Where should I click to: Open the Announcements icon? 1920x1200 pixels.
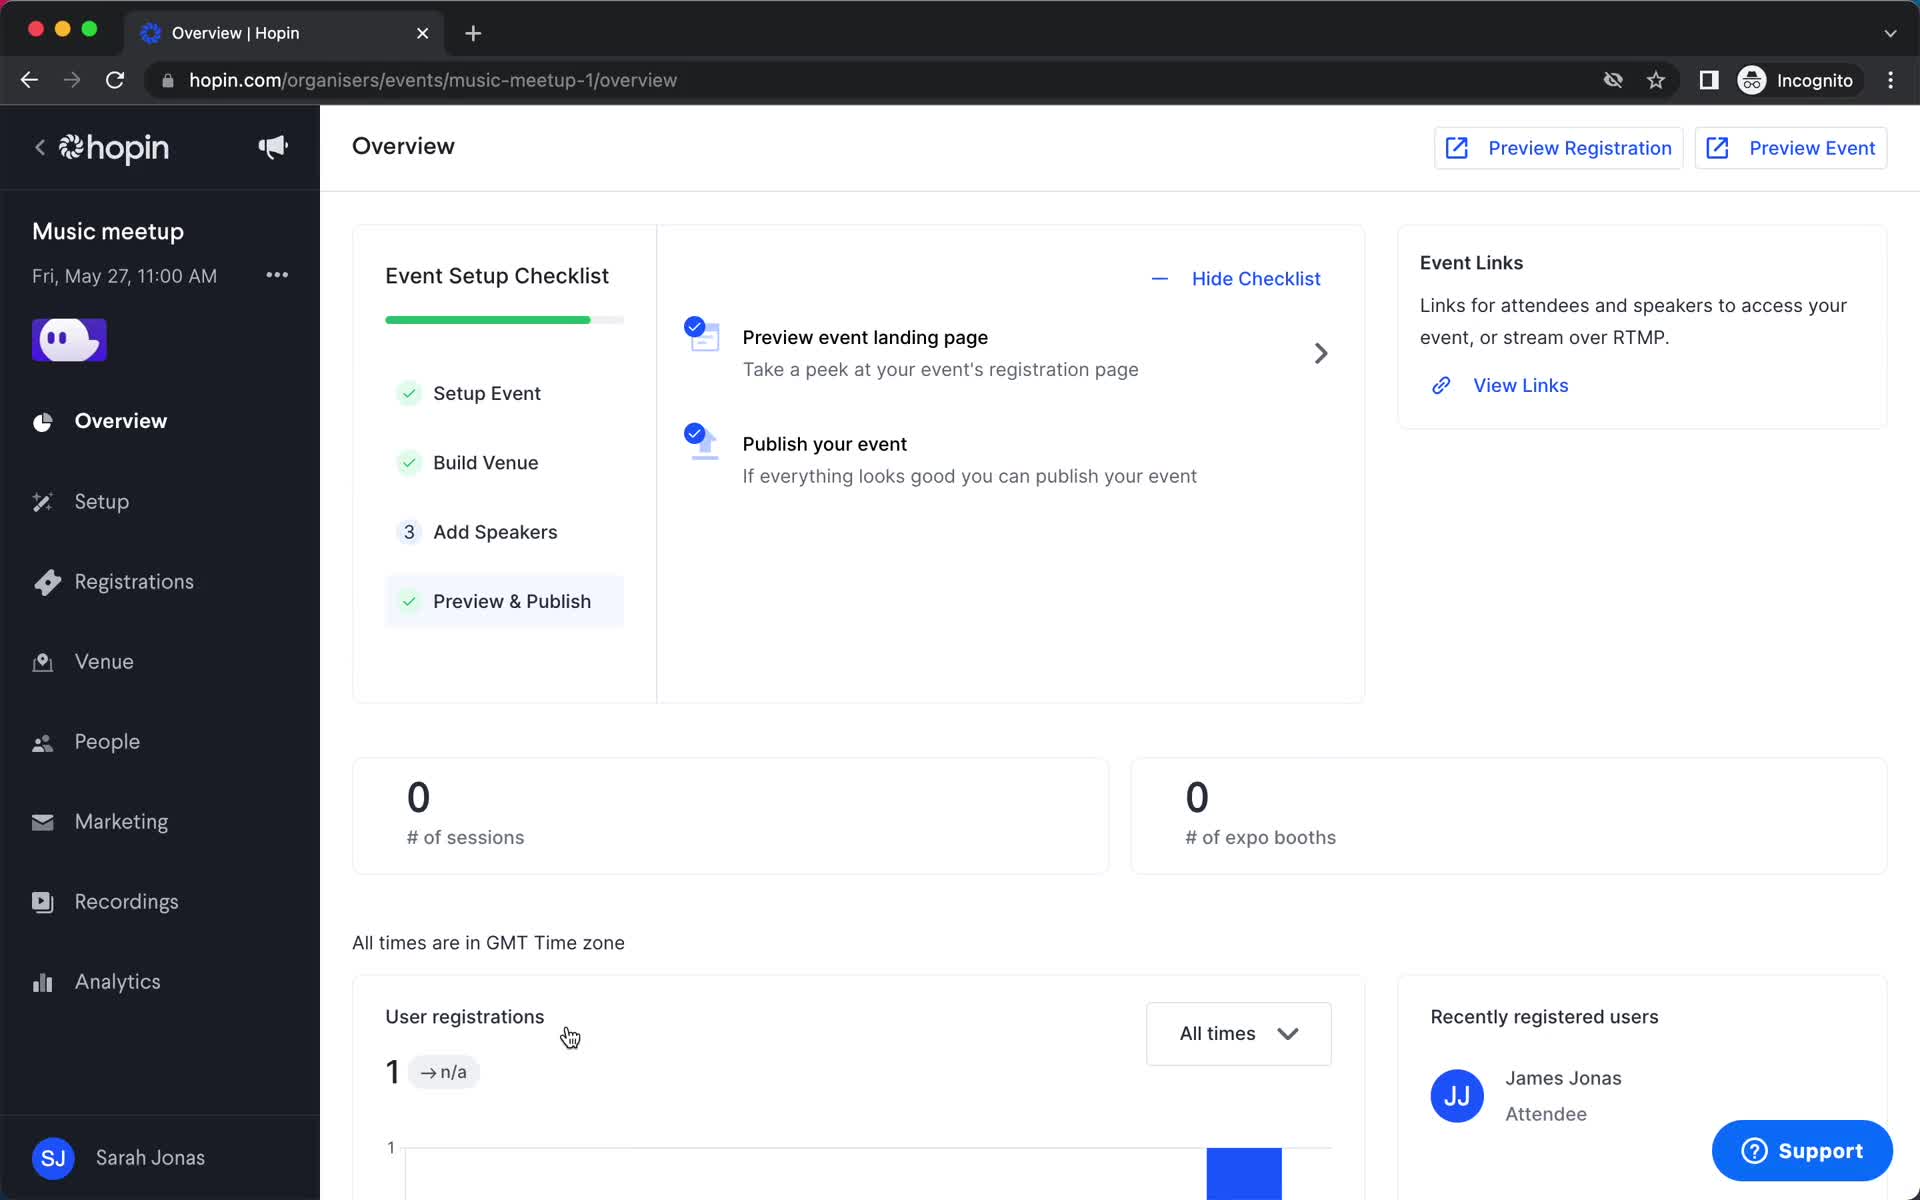tap(274, 147)
